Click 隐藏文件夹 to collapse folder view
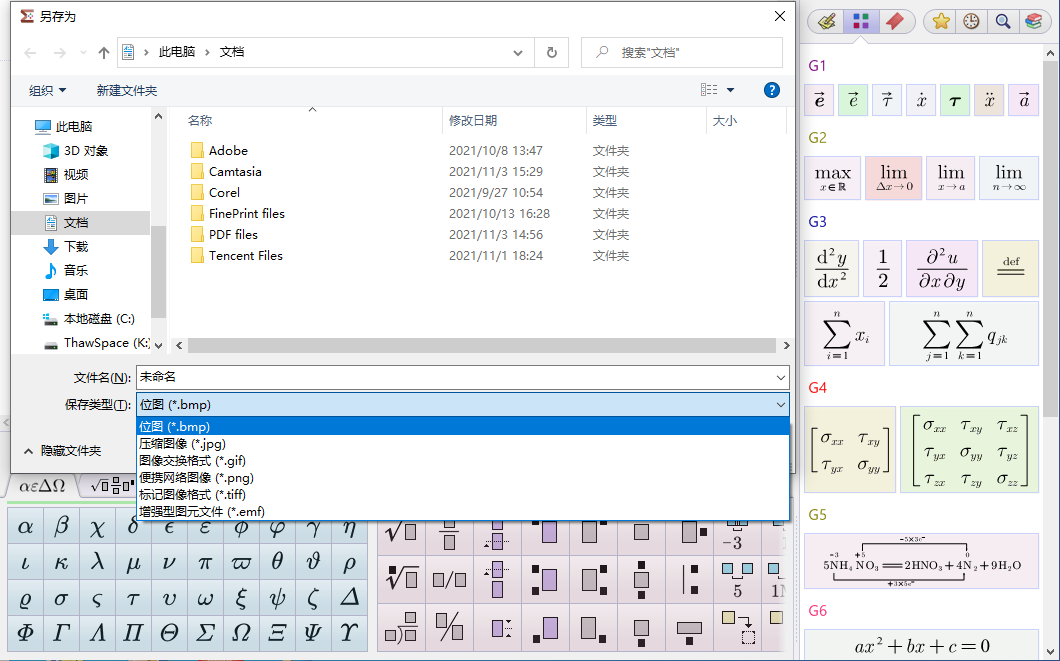Screen dimensions: 1060x661 point(70,451)
